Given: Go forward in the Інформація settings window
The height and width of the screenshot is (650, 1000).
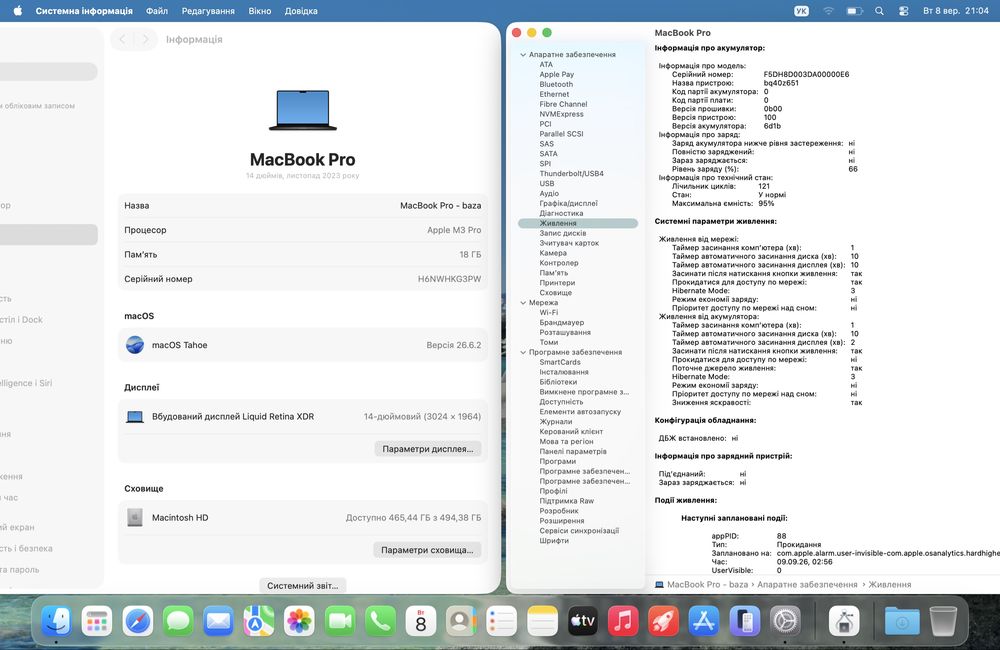Looking at the screenshot, I should [145, 40].
